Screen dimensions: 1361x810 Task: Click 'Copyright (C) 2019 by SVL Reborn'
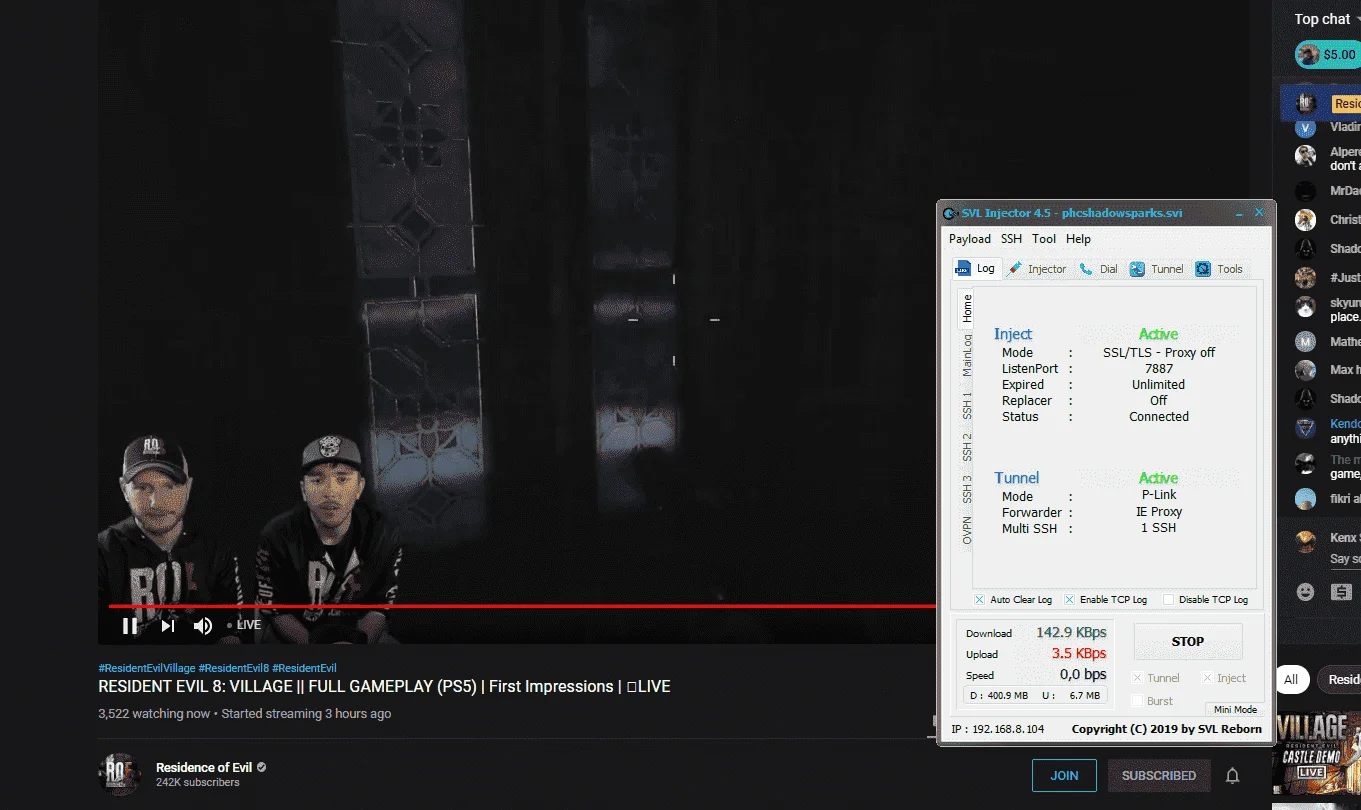coord(1167,729)
